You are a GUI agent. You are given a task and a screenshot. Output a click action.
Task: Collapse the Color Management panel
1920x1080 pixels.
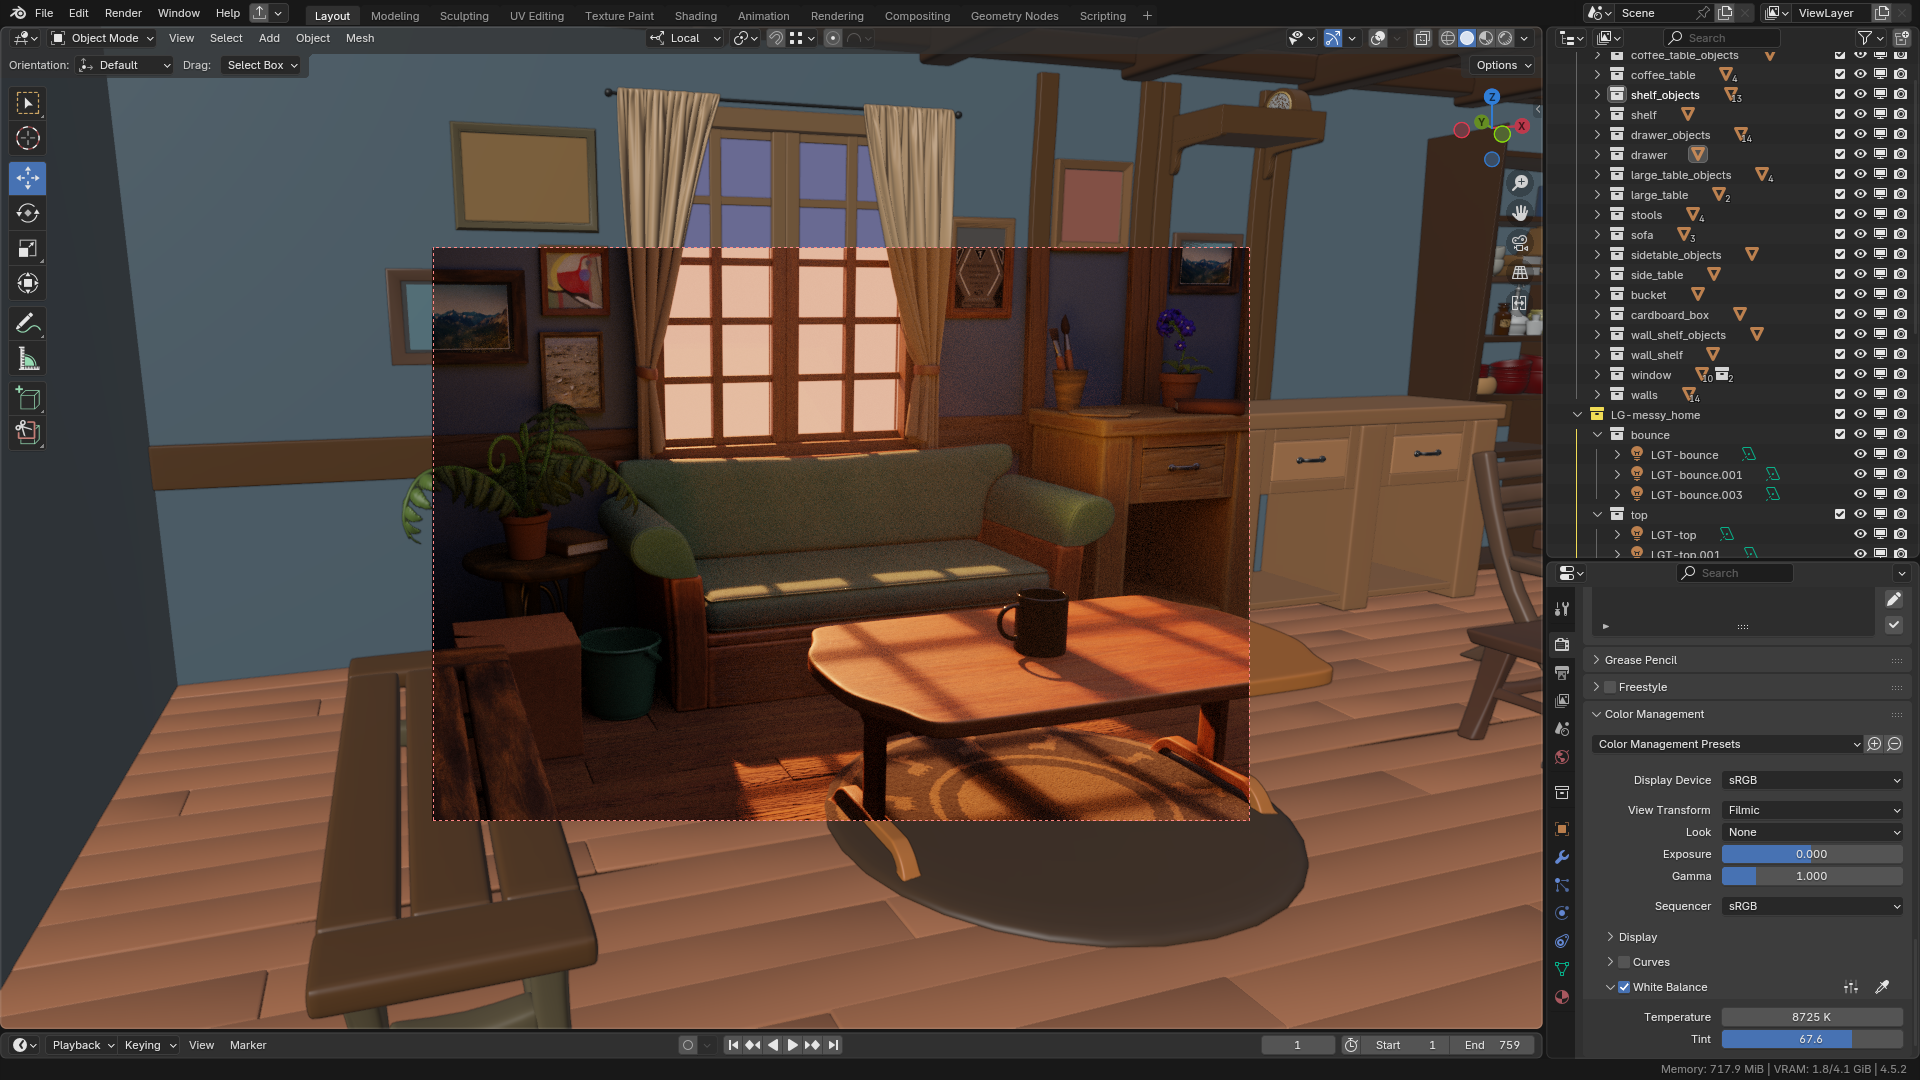[1654, 714]
